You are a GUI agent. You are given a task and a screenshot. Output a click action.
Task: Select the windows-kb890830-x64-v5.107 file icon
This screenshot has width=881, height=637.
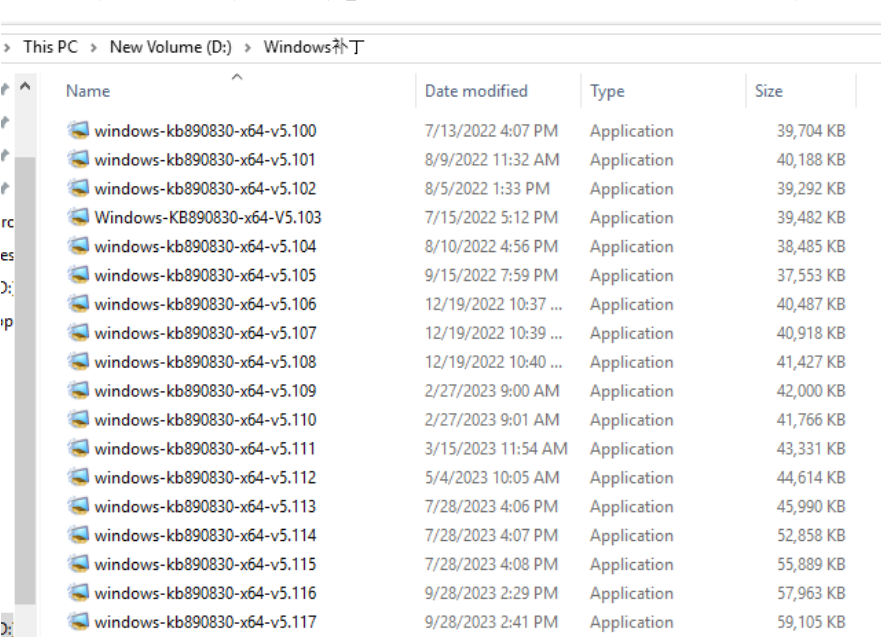tap(78, 333)
